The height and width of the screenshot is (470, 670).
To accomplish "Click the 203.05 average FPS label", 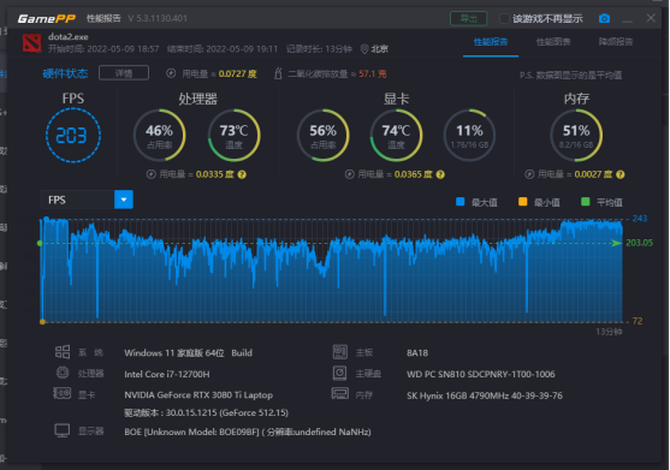I will pos(639,243).
